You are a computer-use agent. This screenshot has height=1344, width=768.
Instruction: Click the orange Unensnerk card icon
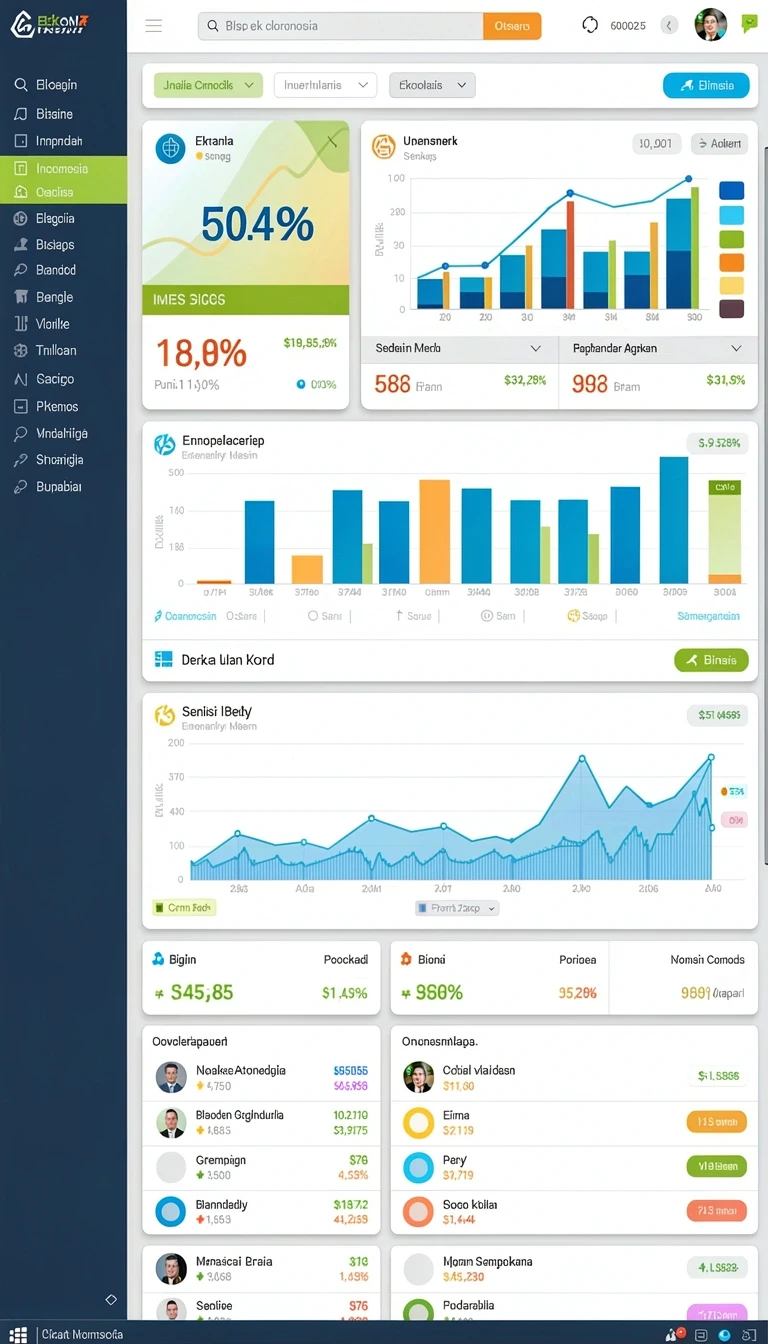[384, 148]
